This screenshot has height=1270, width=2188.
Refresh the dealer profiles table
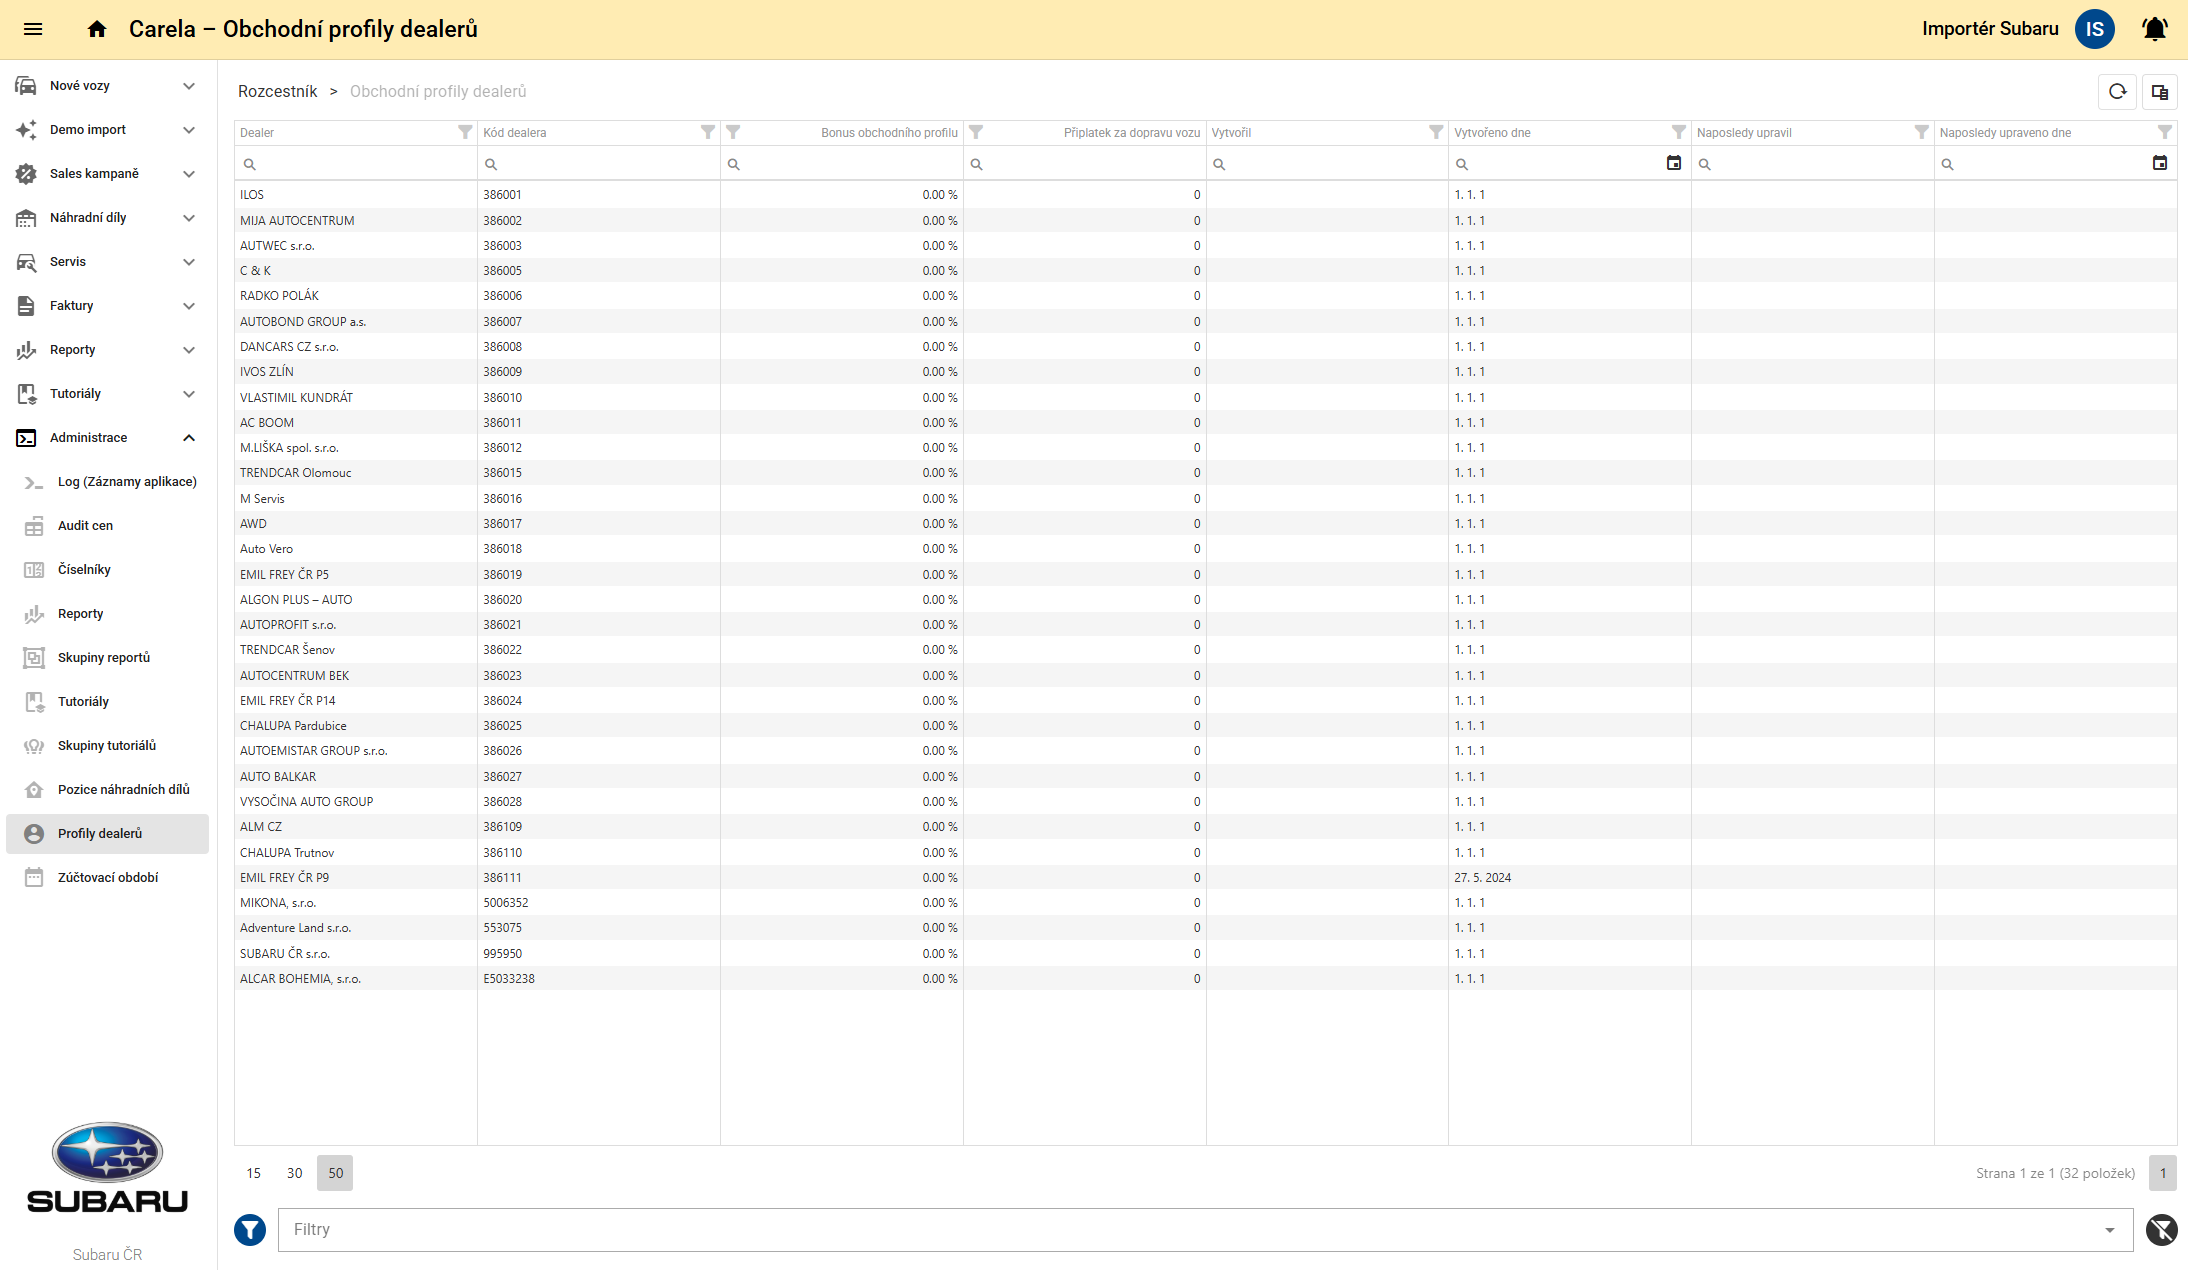tap(2117, 92)
